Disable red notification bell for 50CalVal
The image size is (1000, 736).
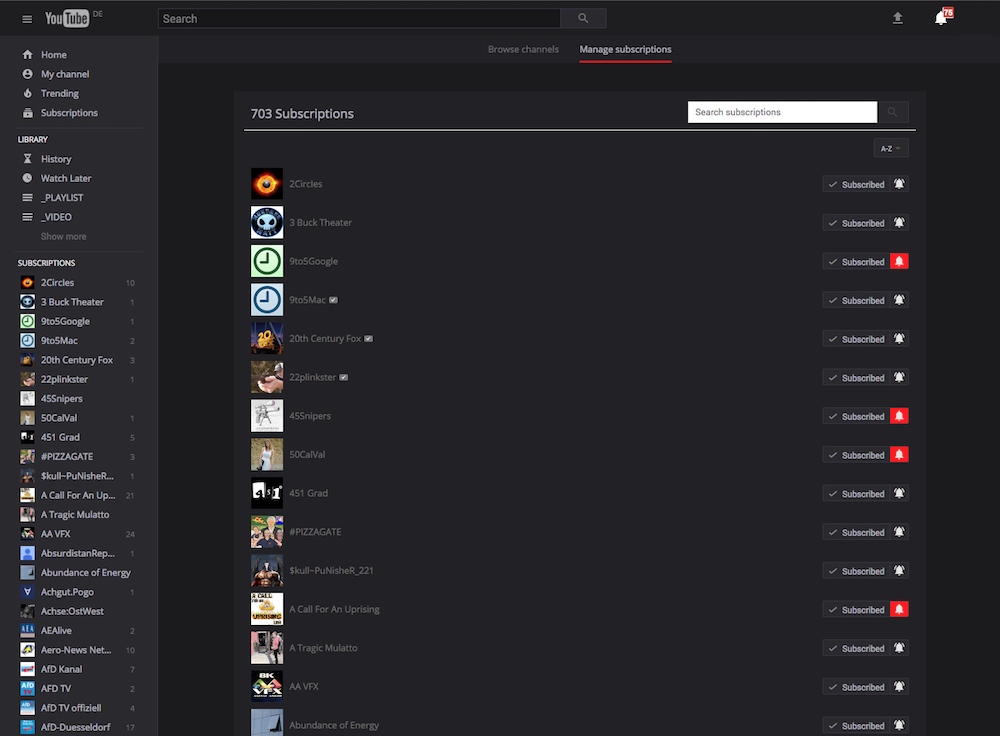point(899,455)
